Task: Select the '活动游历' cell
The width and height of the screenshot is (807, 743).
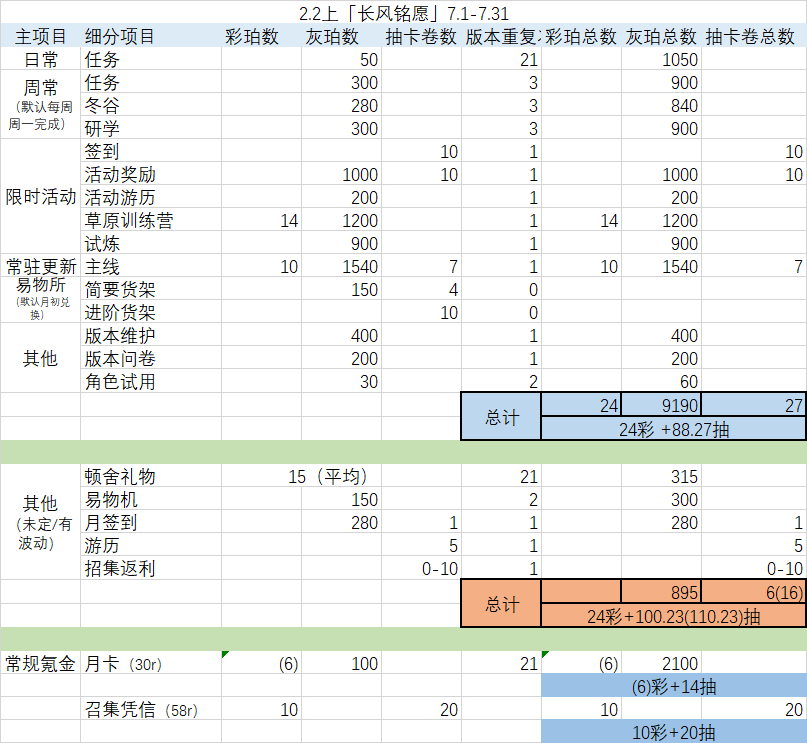Action: pyautogui.click(x=151, y=197)
